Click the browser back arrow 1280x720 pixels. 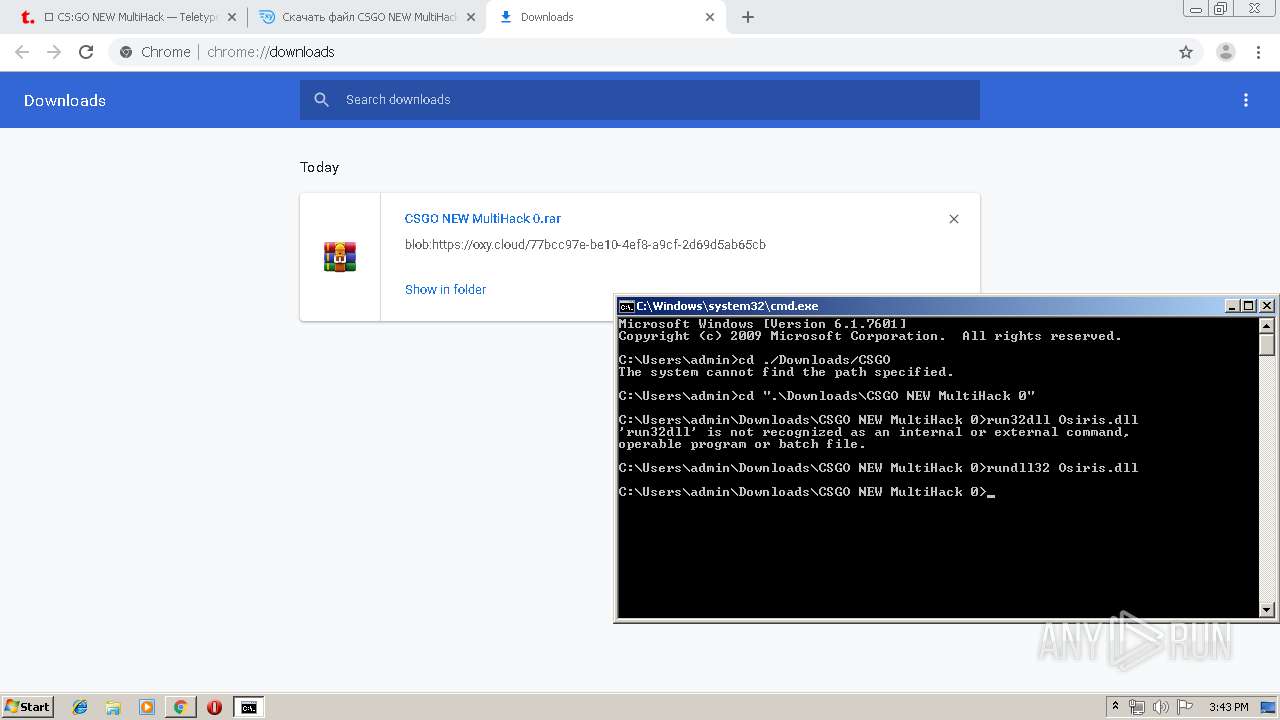22,52
